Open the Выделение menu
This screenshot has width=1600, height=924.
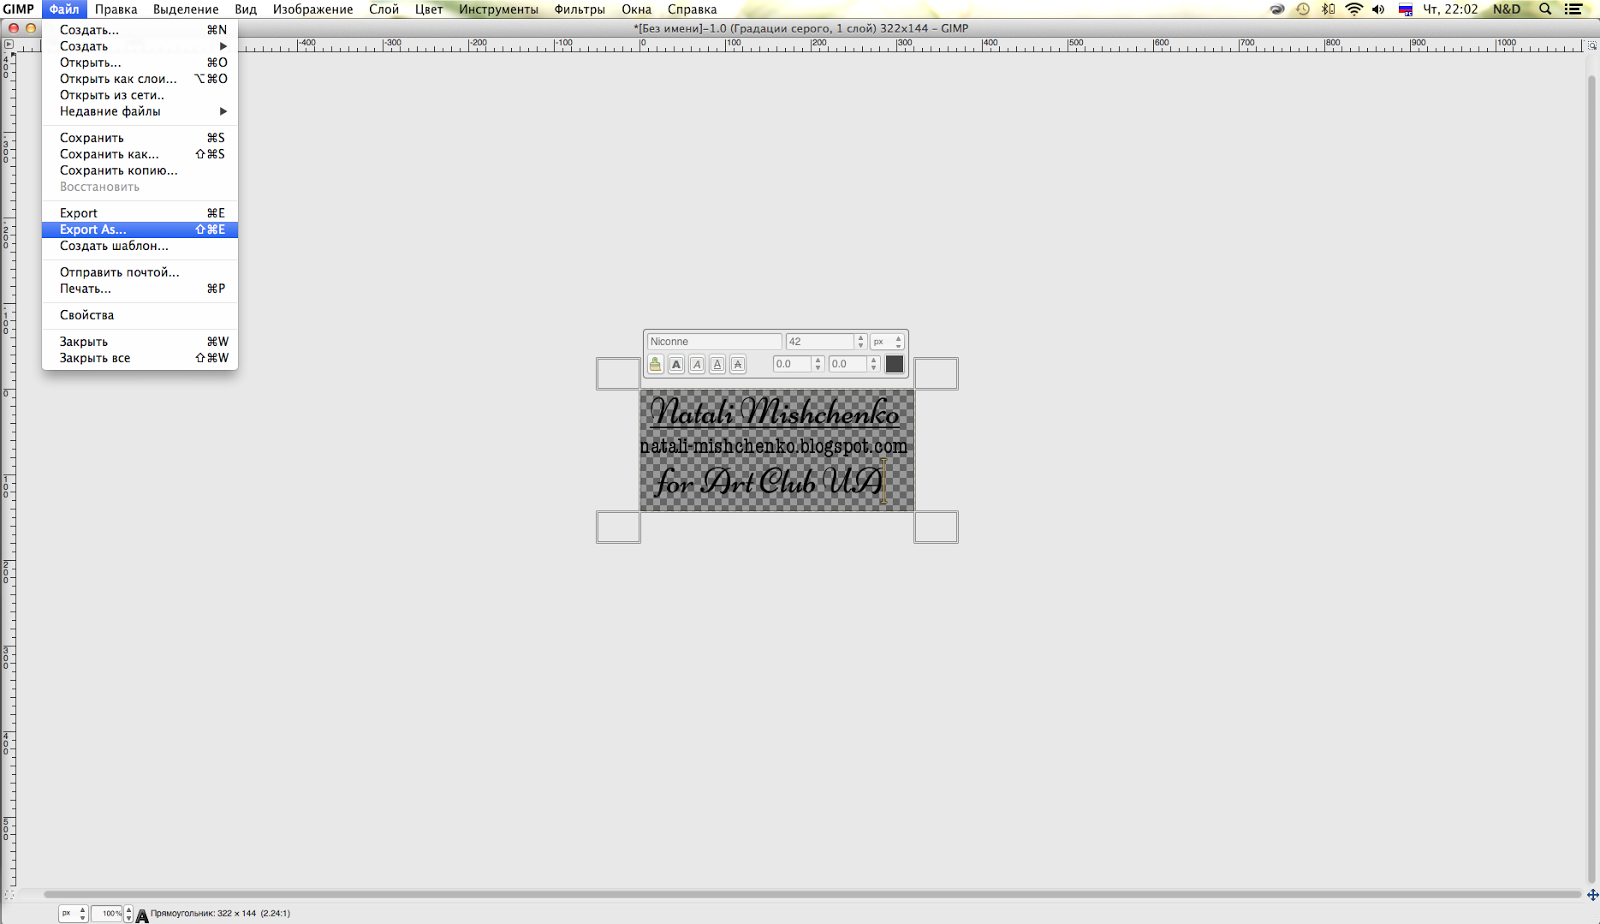pyautogui.click(x=186, y=9)
